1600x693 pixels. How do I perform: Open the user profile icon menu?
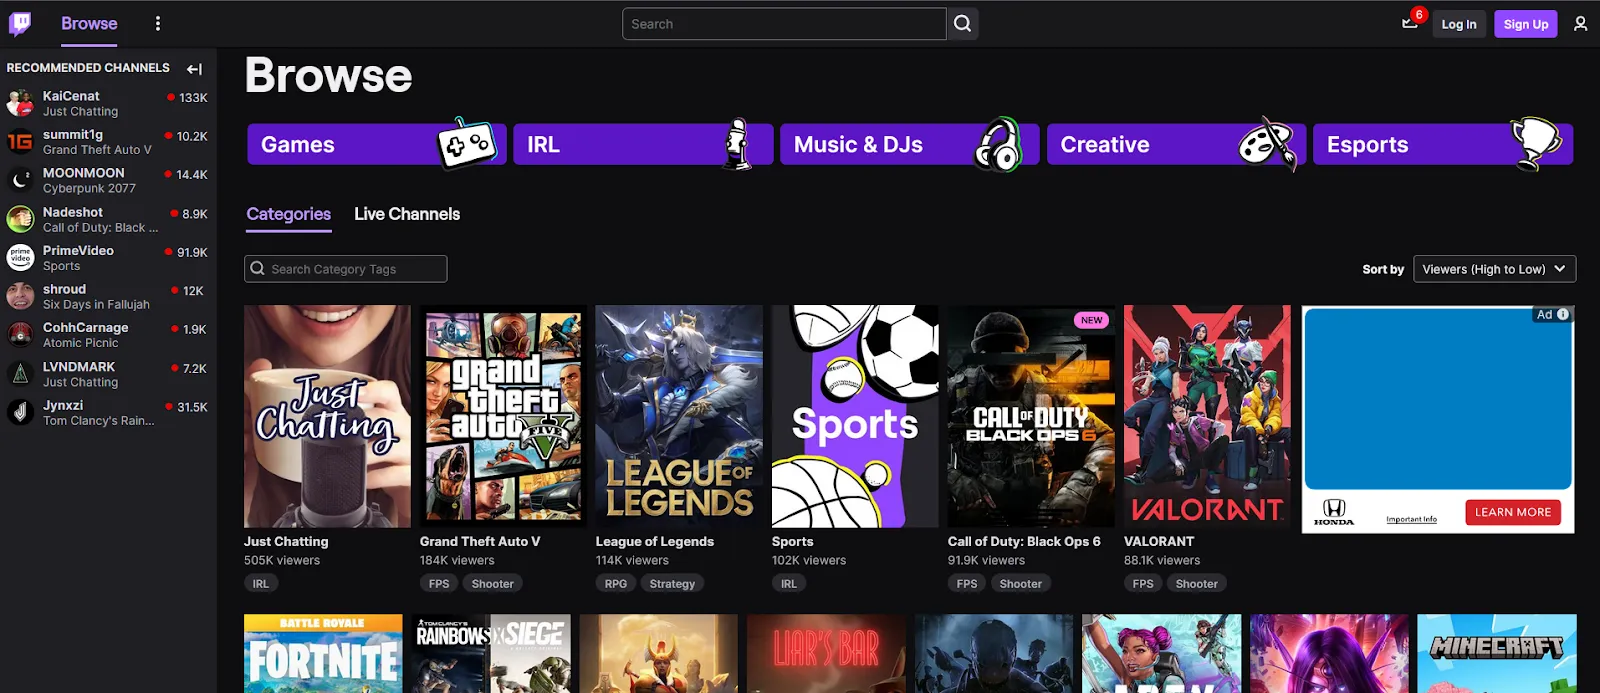pyautogui.click(x=1580, y=24)
